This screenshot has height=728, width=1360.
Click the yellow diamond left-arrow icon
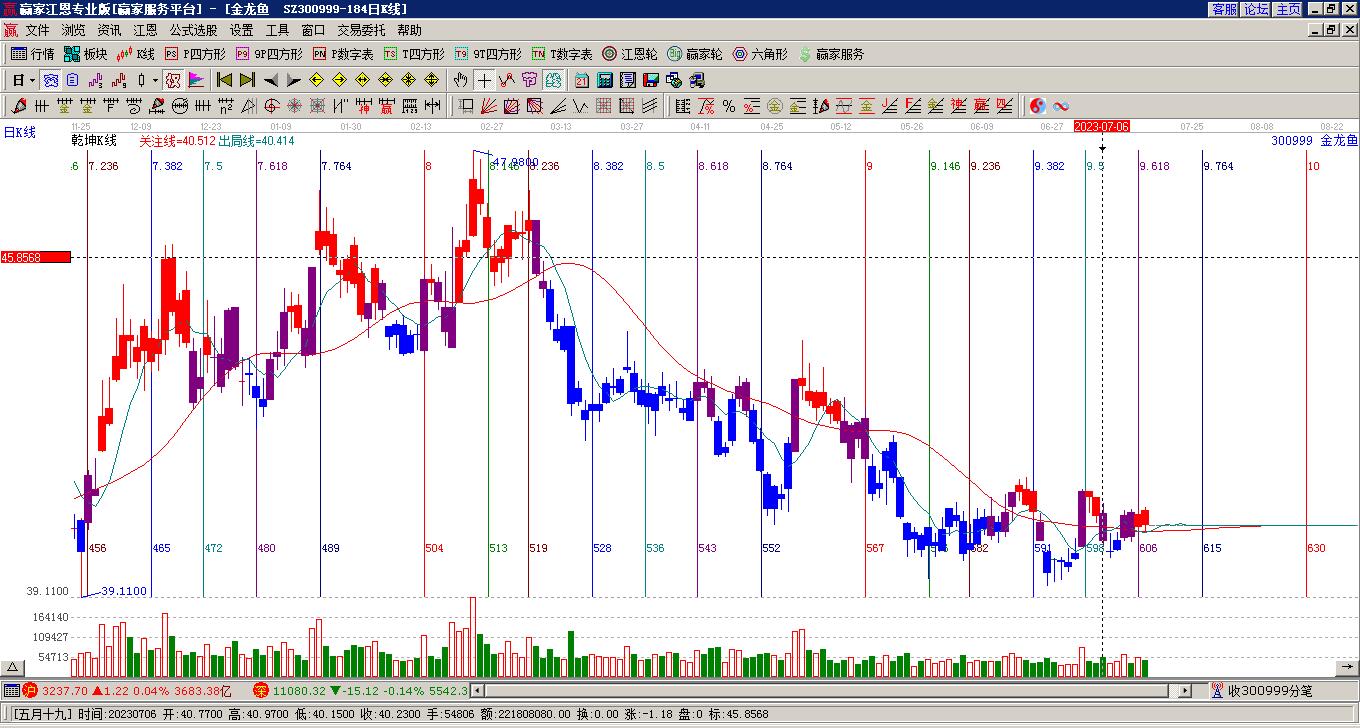(316, 80)
